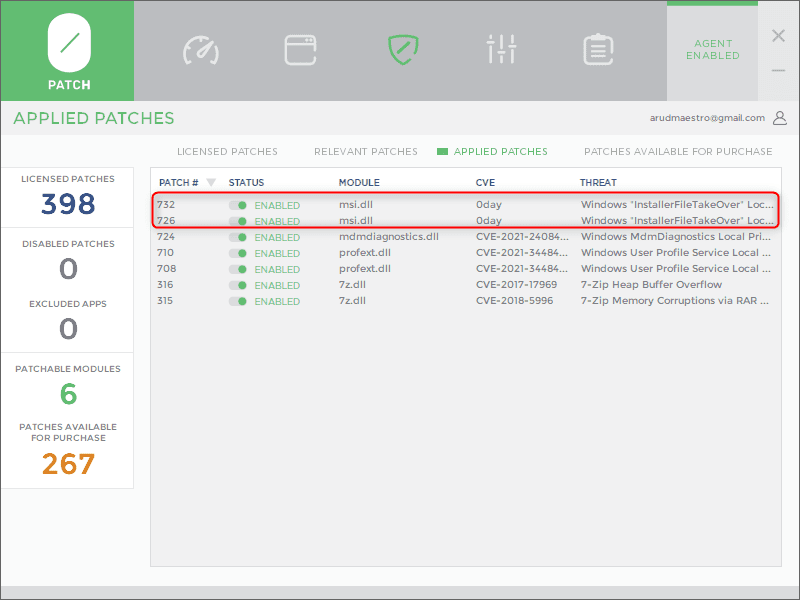Select the patches shield icon

pos(403,49)
